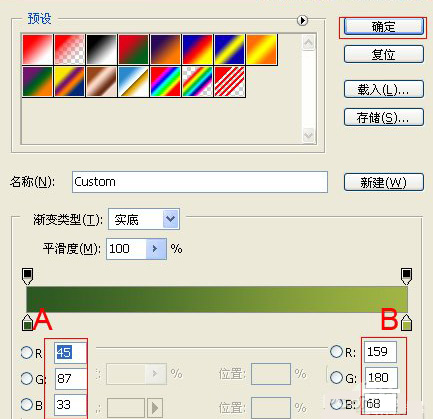The width and height of the screenshot is (433, 419).
Task: Select the dark green color stop A
Action: coord(27,323)
